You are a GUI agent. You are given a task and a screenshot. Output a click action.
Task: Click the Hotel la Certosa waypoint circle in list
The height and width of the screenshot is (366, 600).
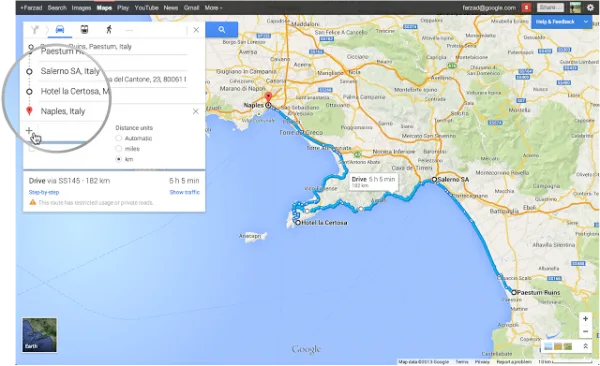point(29,92)
